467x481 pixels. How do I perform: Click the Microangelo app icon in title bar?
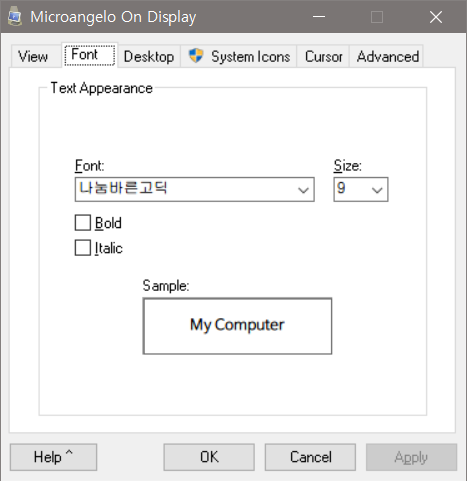pos(15,17)
